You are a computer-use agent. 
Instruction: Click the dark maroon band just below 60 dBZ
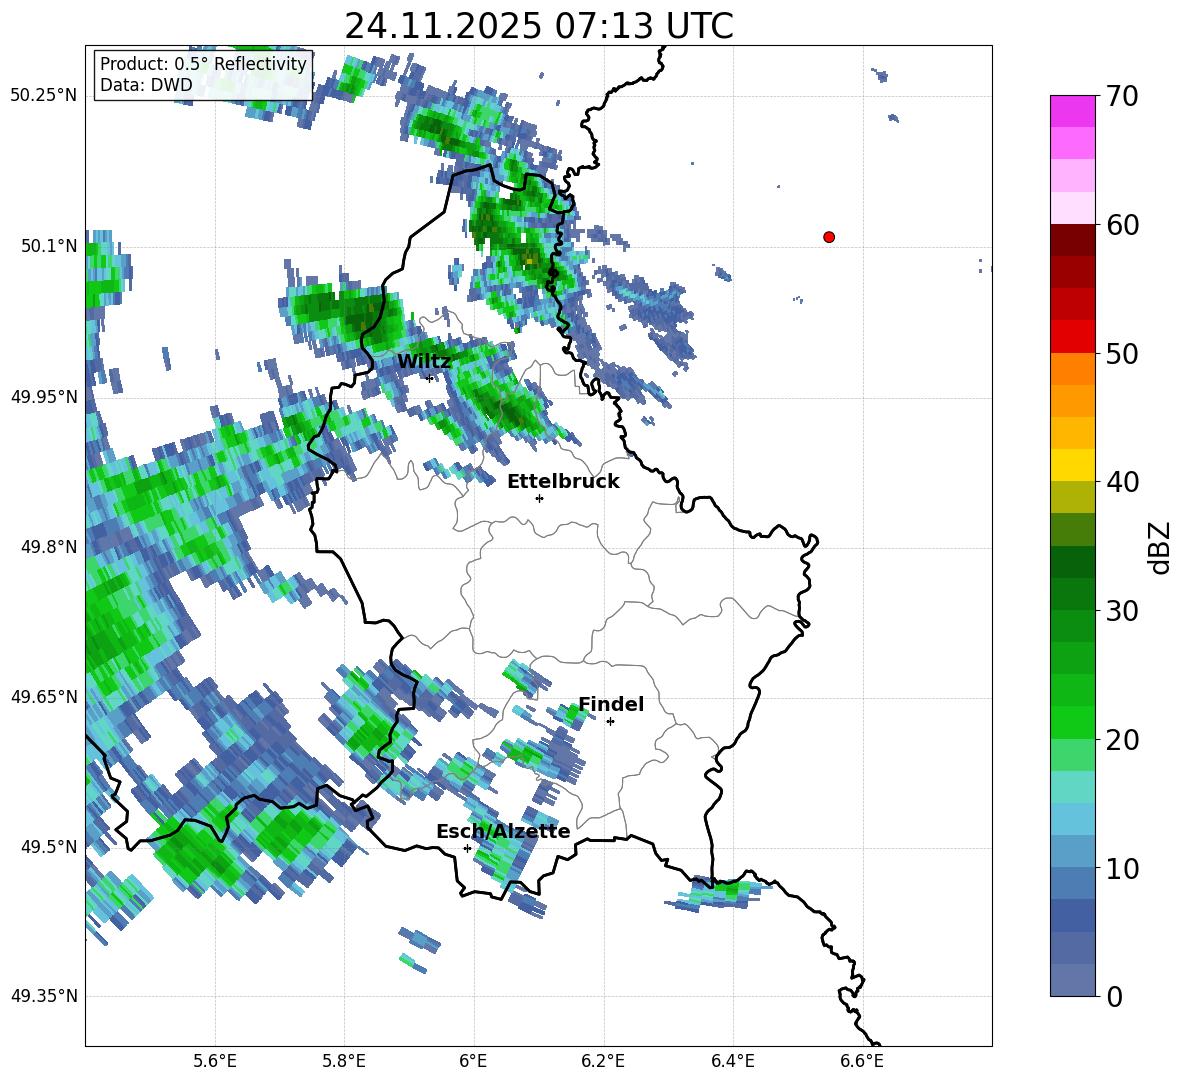point(1073,241)
